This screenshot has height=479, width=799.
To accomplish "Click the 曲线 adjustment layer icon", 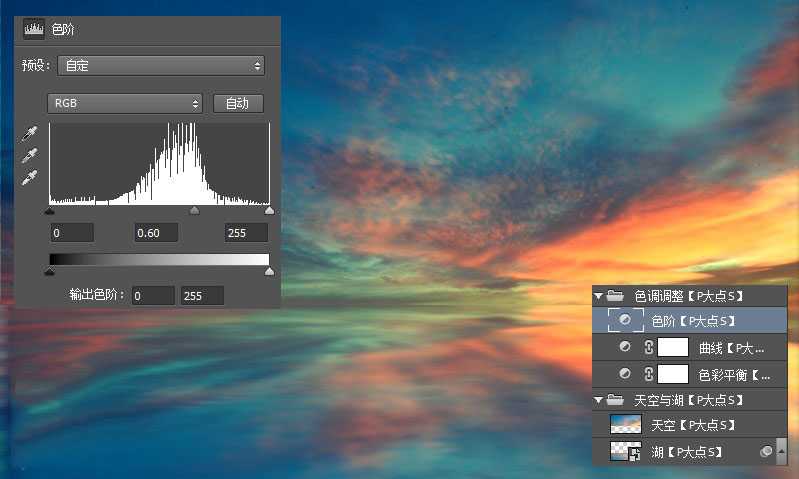I will point(626,347).
